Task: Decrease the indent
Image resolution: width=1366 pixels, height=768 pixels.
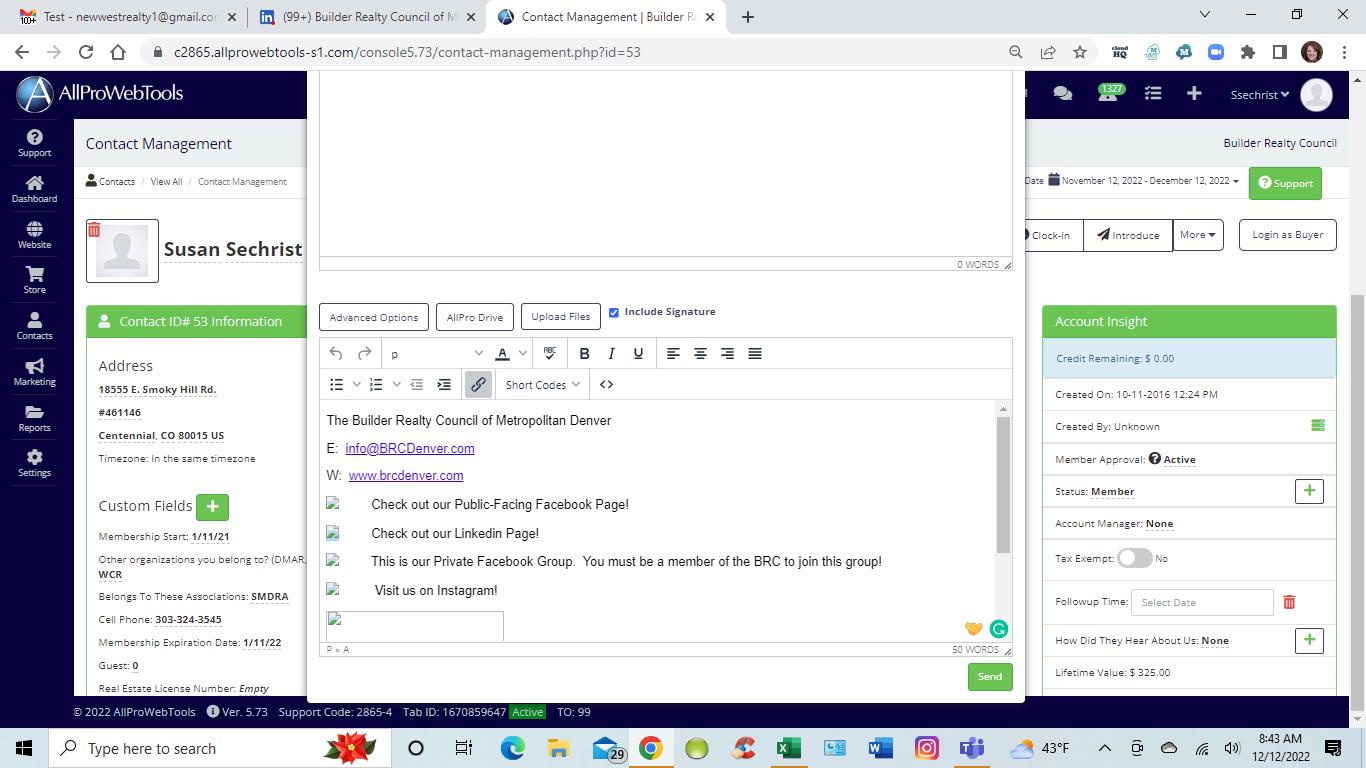Action: [416, 384]
